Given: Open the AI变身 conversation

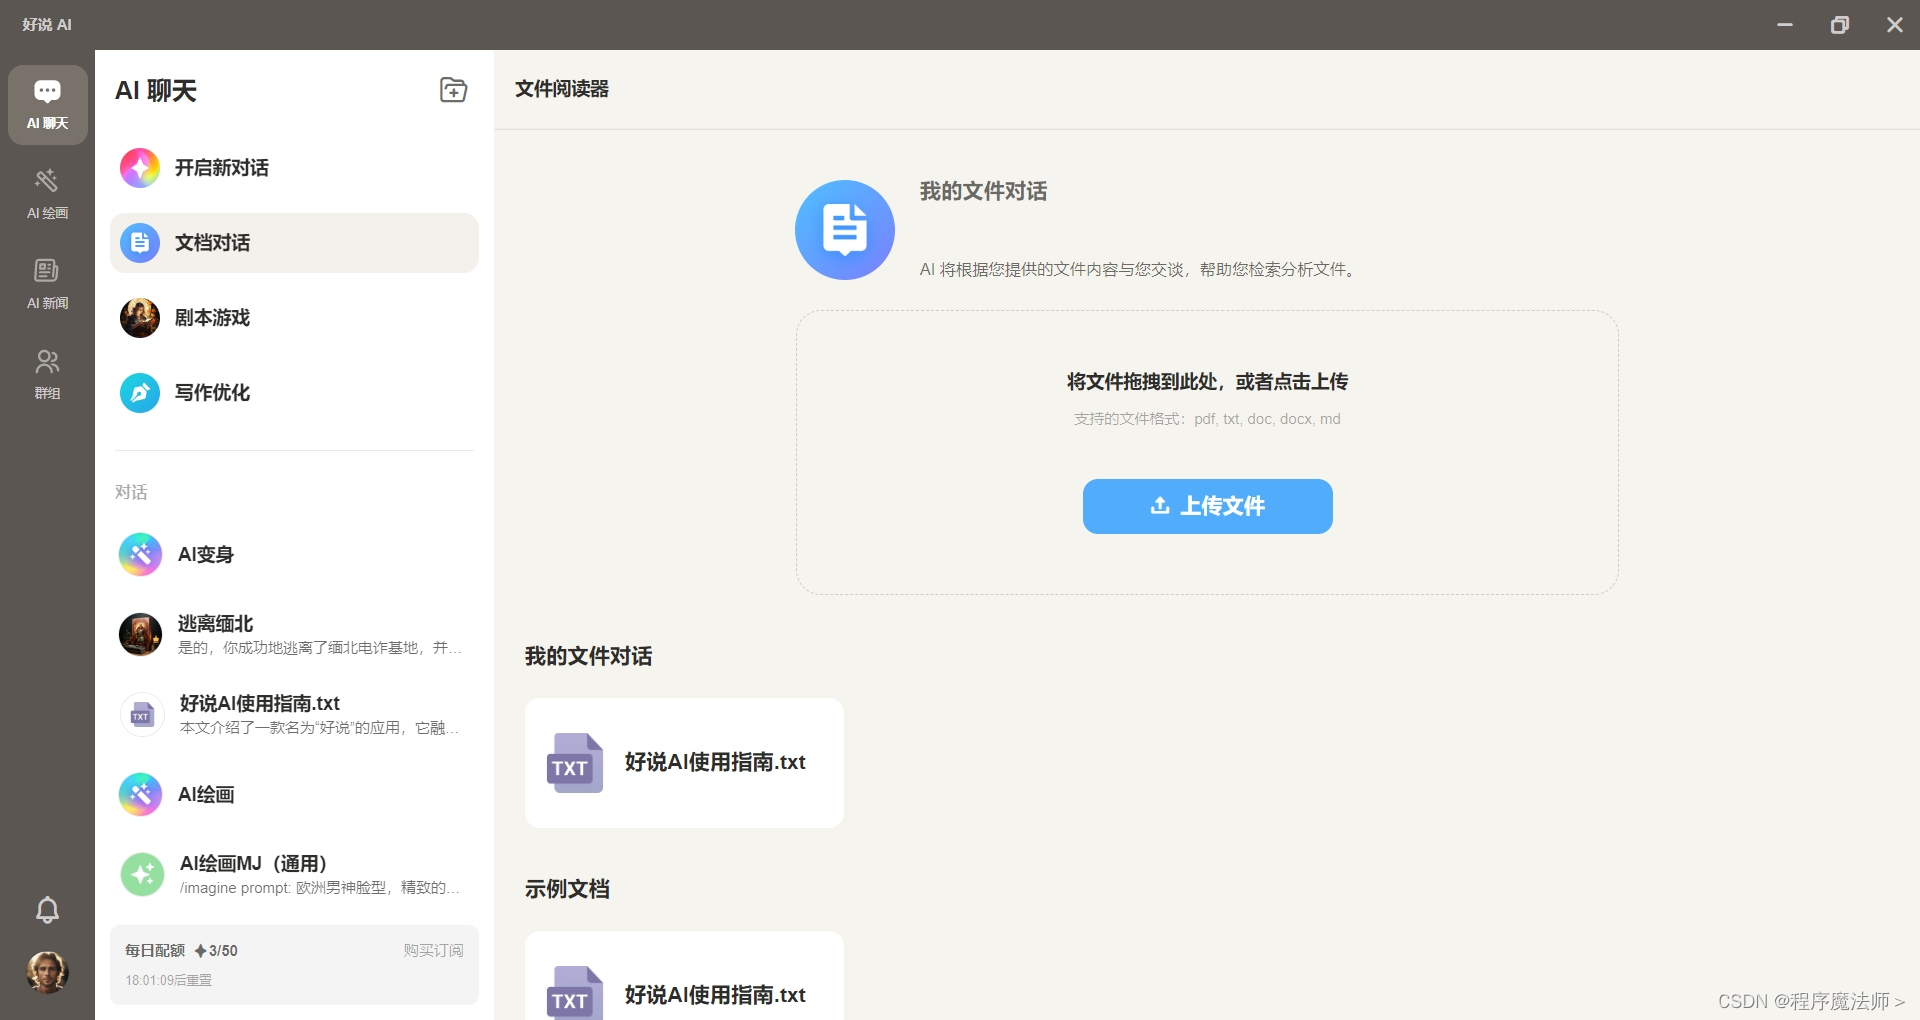Looking at the screenshot, I should (294, 555).
